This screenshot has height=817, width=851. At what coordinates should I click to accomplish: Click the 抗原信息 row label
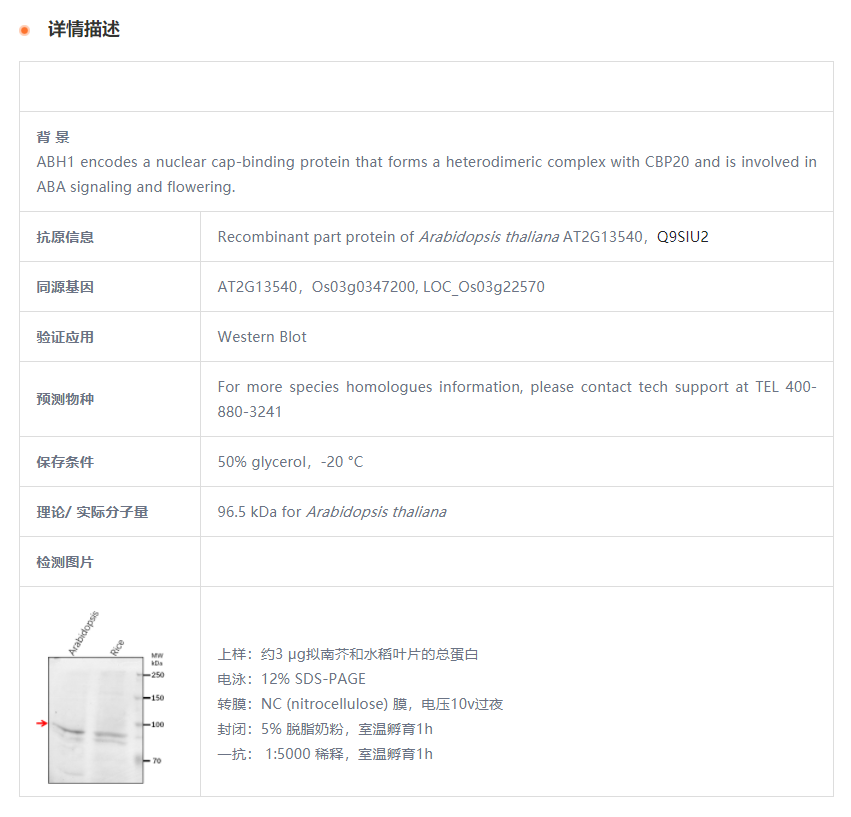tap(65, 237)
